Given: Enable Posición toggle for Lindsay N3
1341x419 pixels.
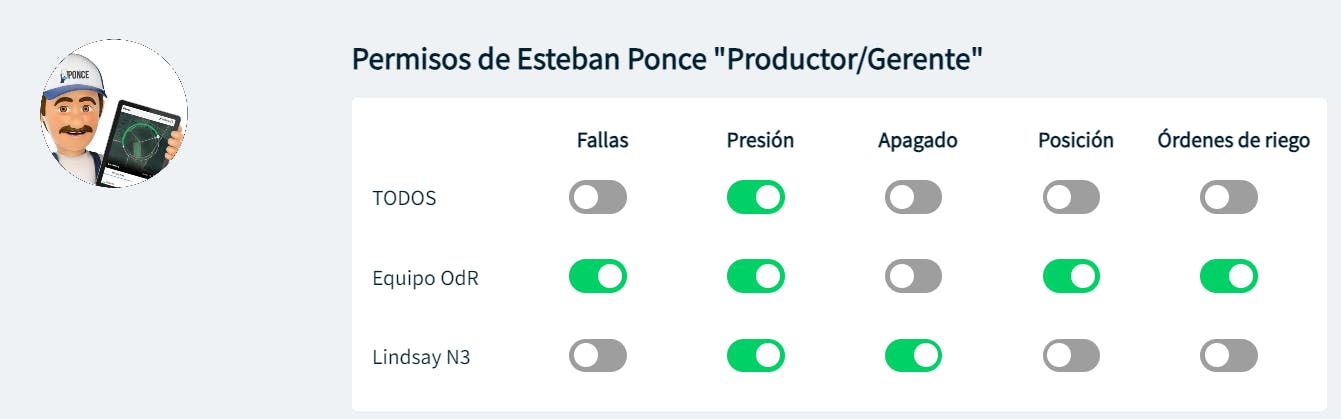Looking at the screenshot, I should 1071,355.
